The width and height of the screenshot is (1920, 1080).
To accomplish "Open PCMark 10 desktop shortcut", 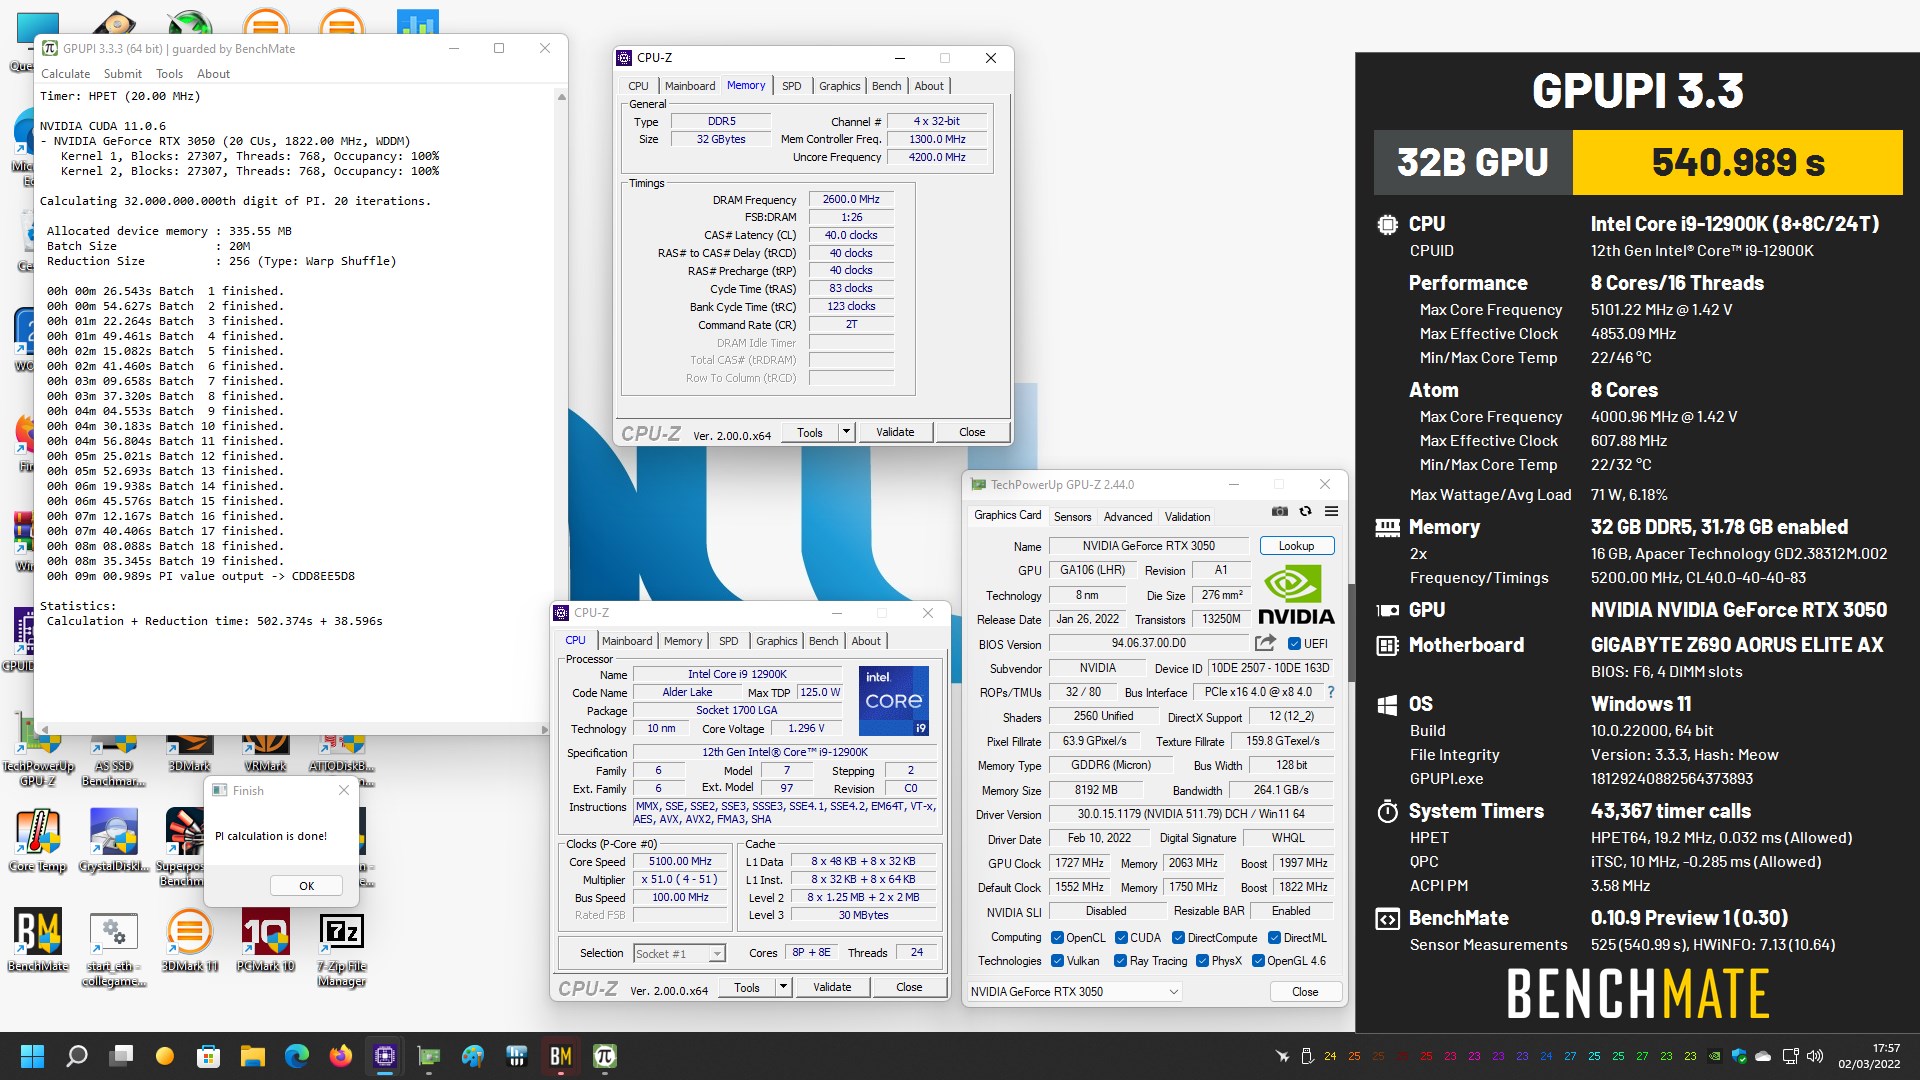I will tap(265, 940).
